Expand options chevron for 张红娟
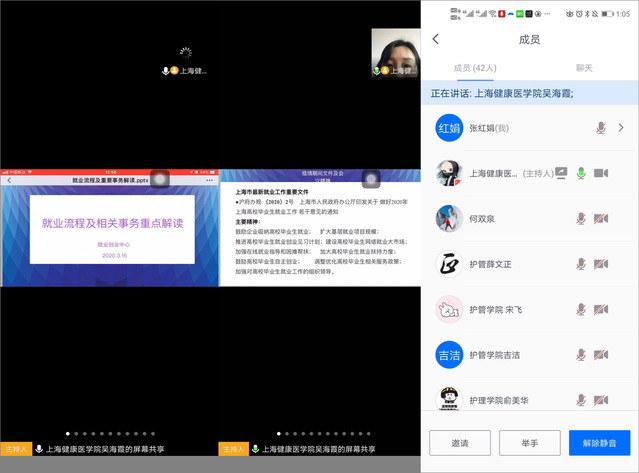This screenshot has height=473, width=639. [x=620, y=128]
